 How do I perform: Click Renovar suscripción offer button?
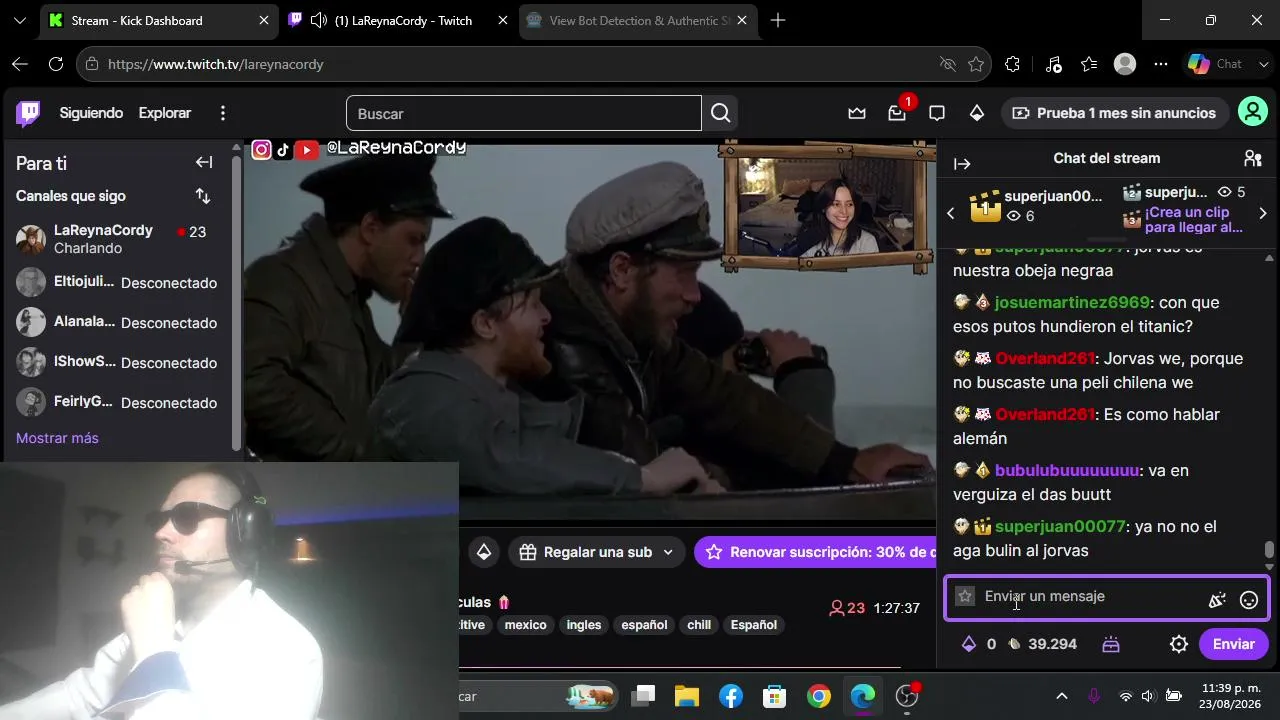[x=815, y=552]
